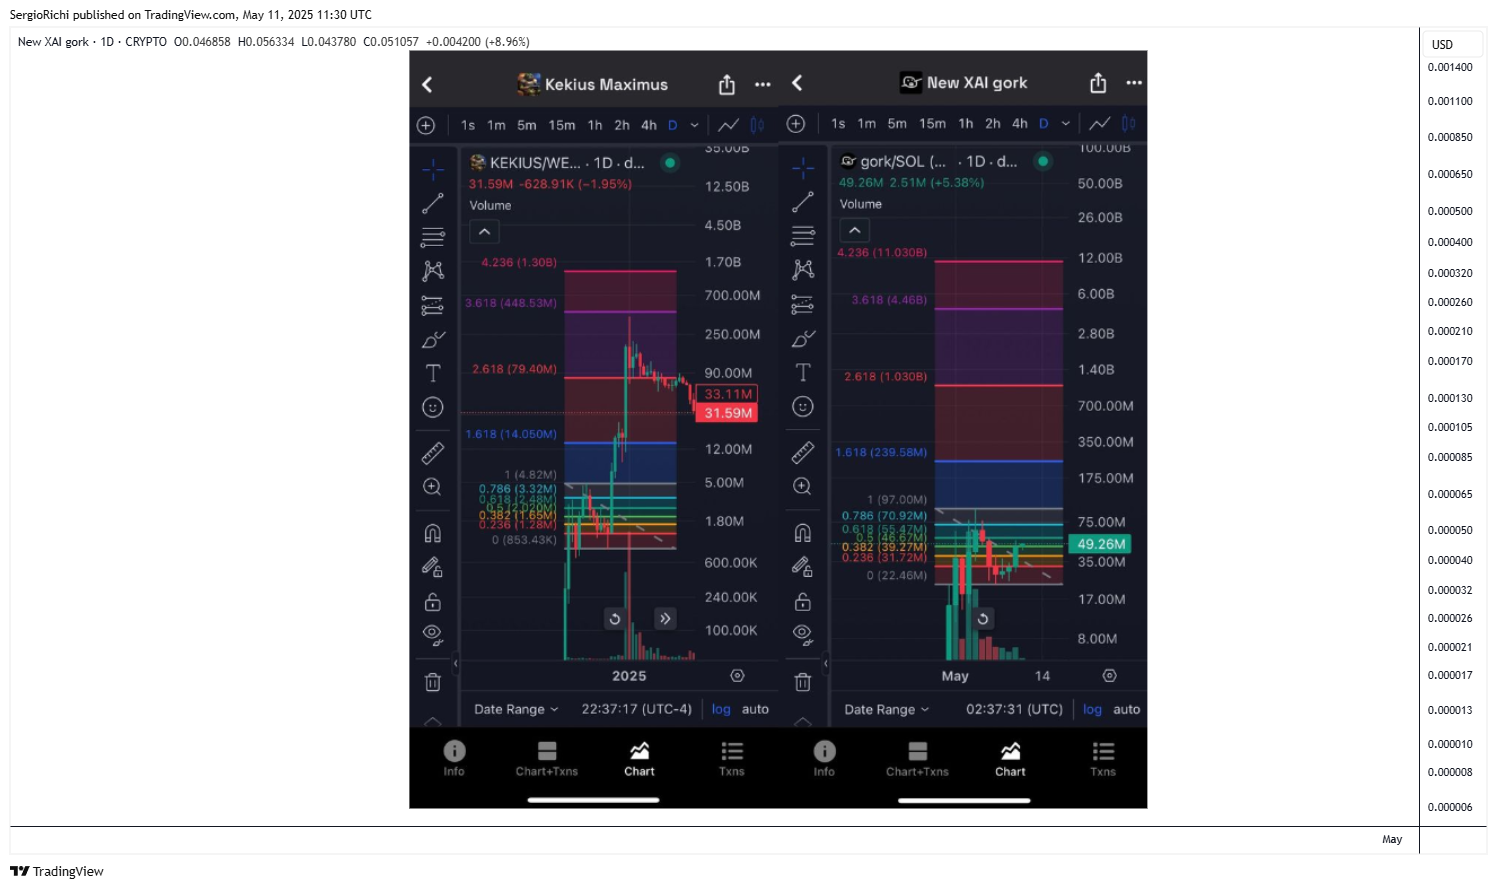Add indicator with plus icon on gork chart
The width and height of the screenshot is (1497, 889).
click(x=796, y=124)
